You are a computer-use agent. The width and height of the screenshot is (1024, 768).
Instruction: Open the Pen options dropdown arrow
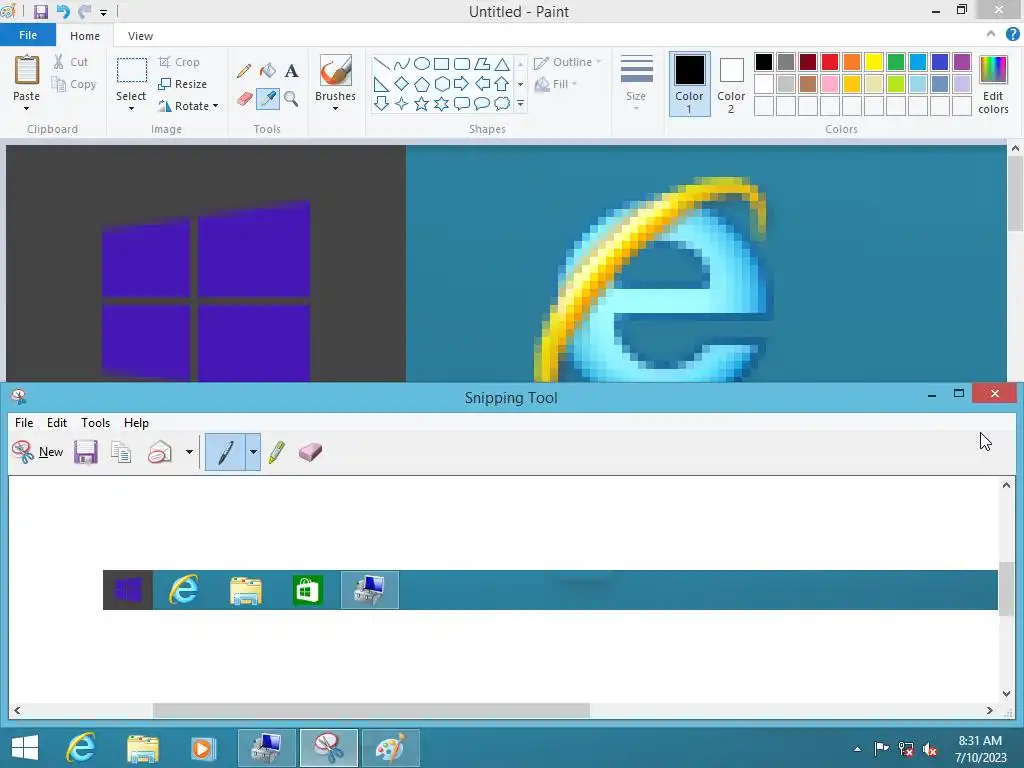coord(253,452)
